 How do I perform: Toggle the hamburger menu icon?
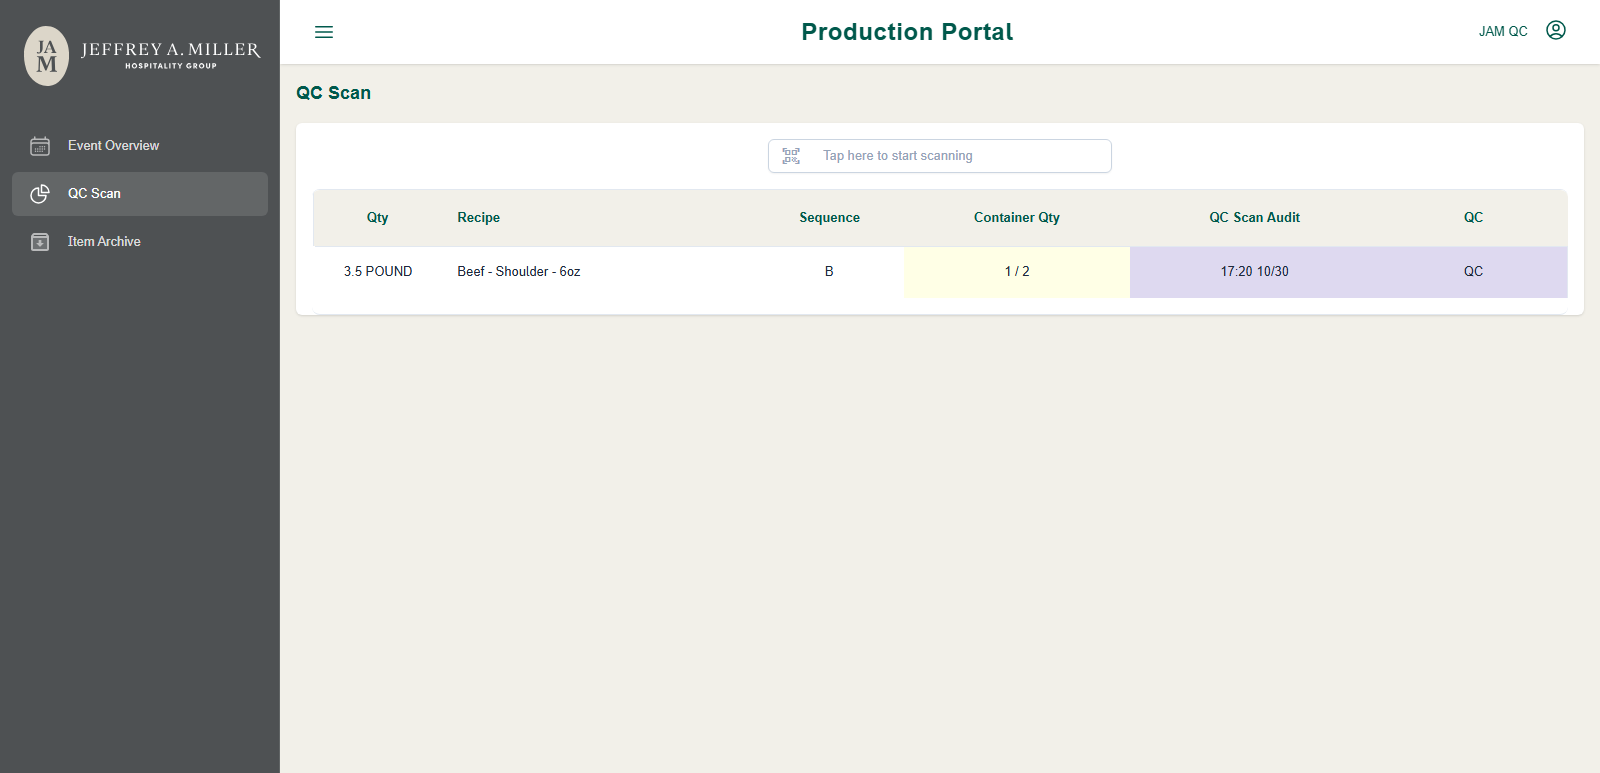(x=324, y=32)
